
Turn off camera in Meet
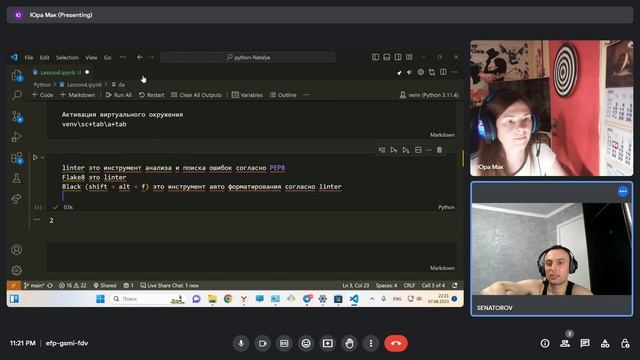(x=262, y=343)
